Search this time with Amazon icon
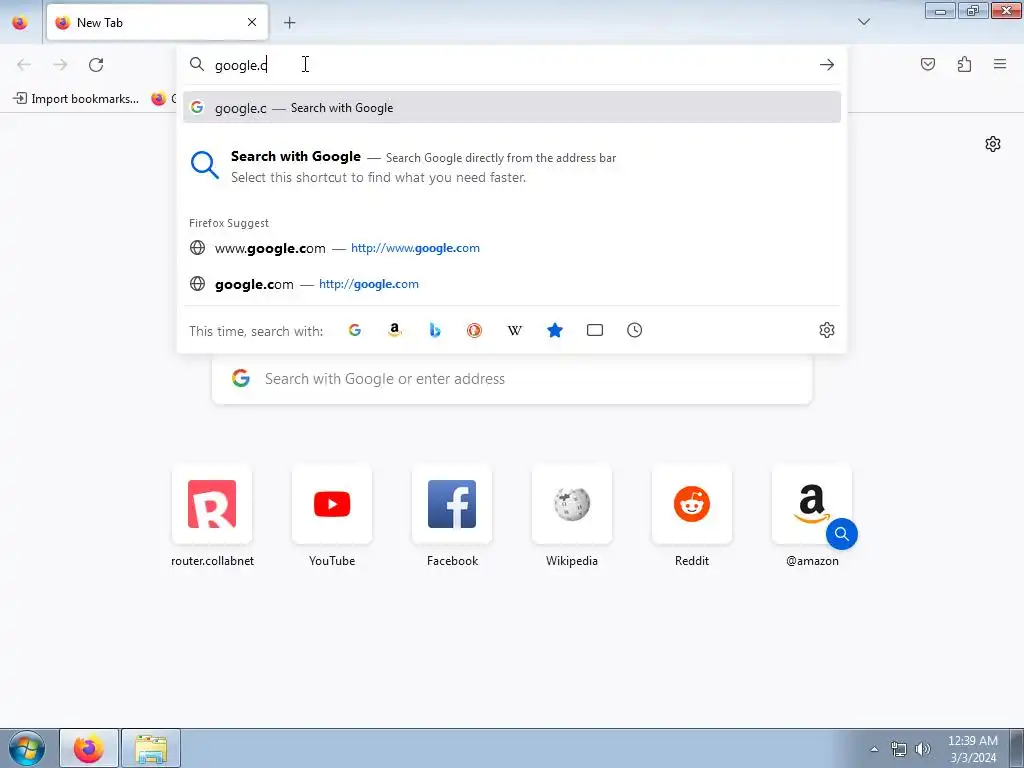Screen dimensions: 1024x768 click(394, 330)
